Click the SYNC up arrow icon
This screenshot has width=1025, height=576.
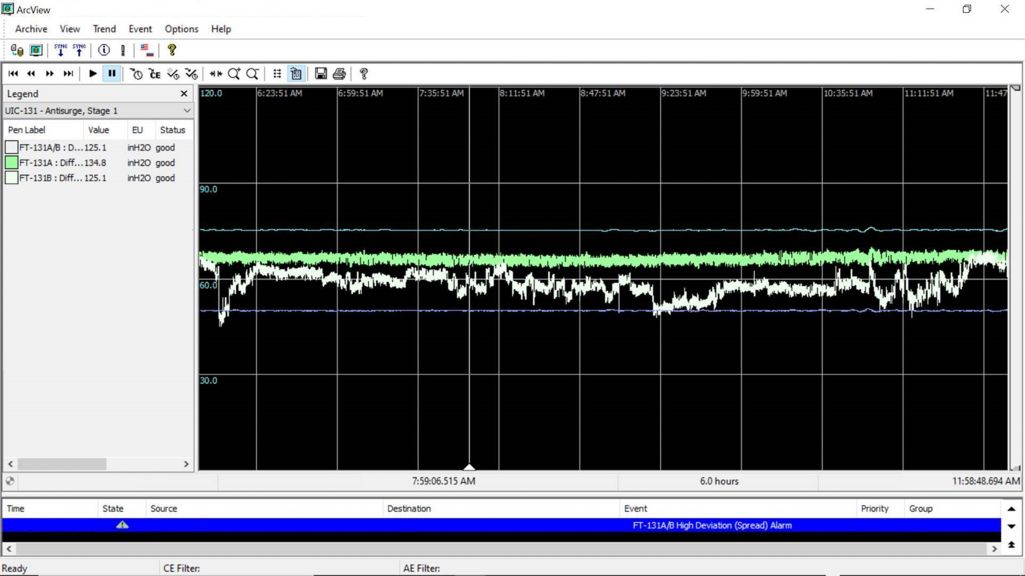[79, 50]
